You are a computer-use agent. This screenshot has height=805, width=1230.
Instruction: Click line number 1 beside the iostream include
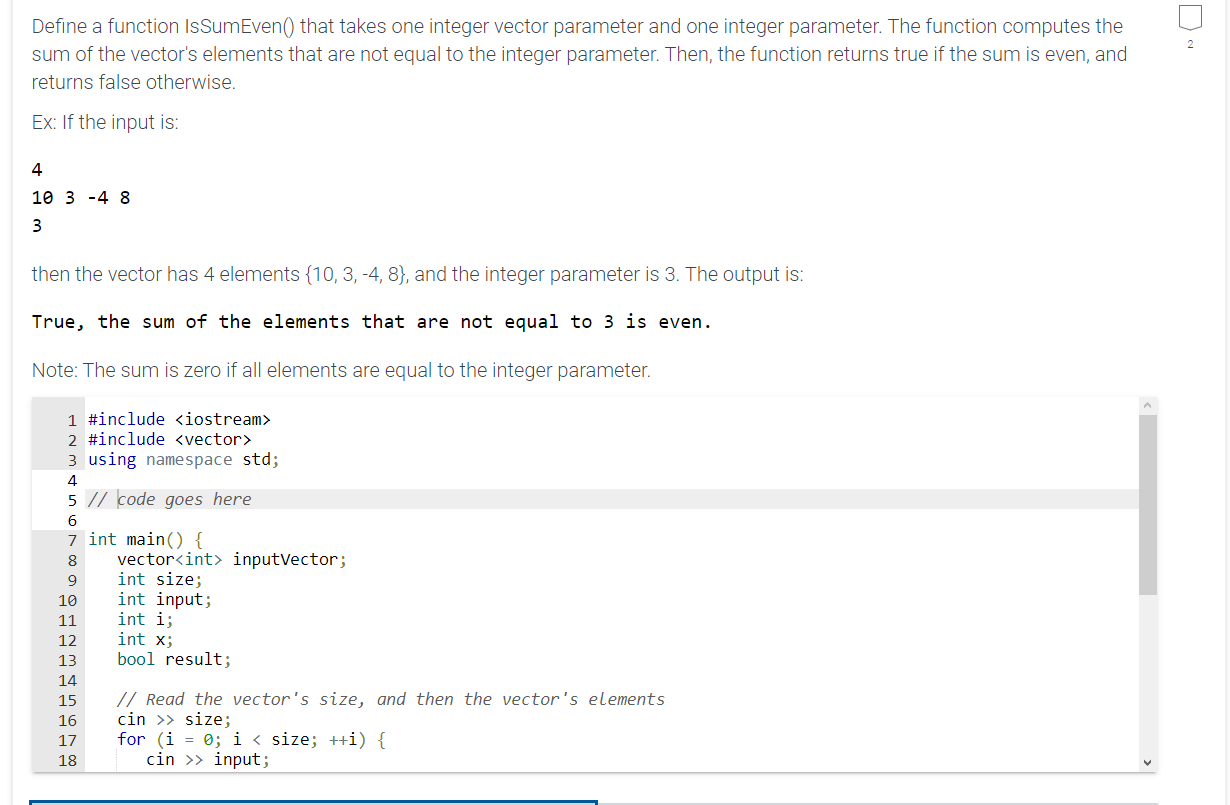pos(71,419)
